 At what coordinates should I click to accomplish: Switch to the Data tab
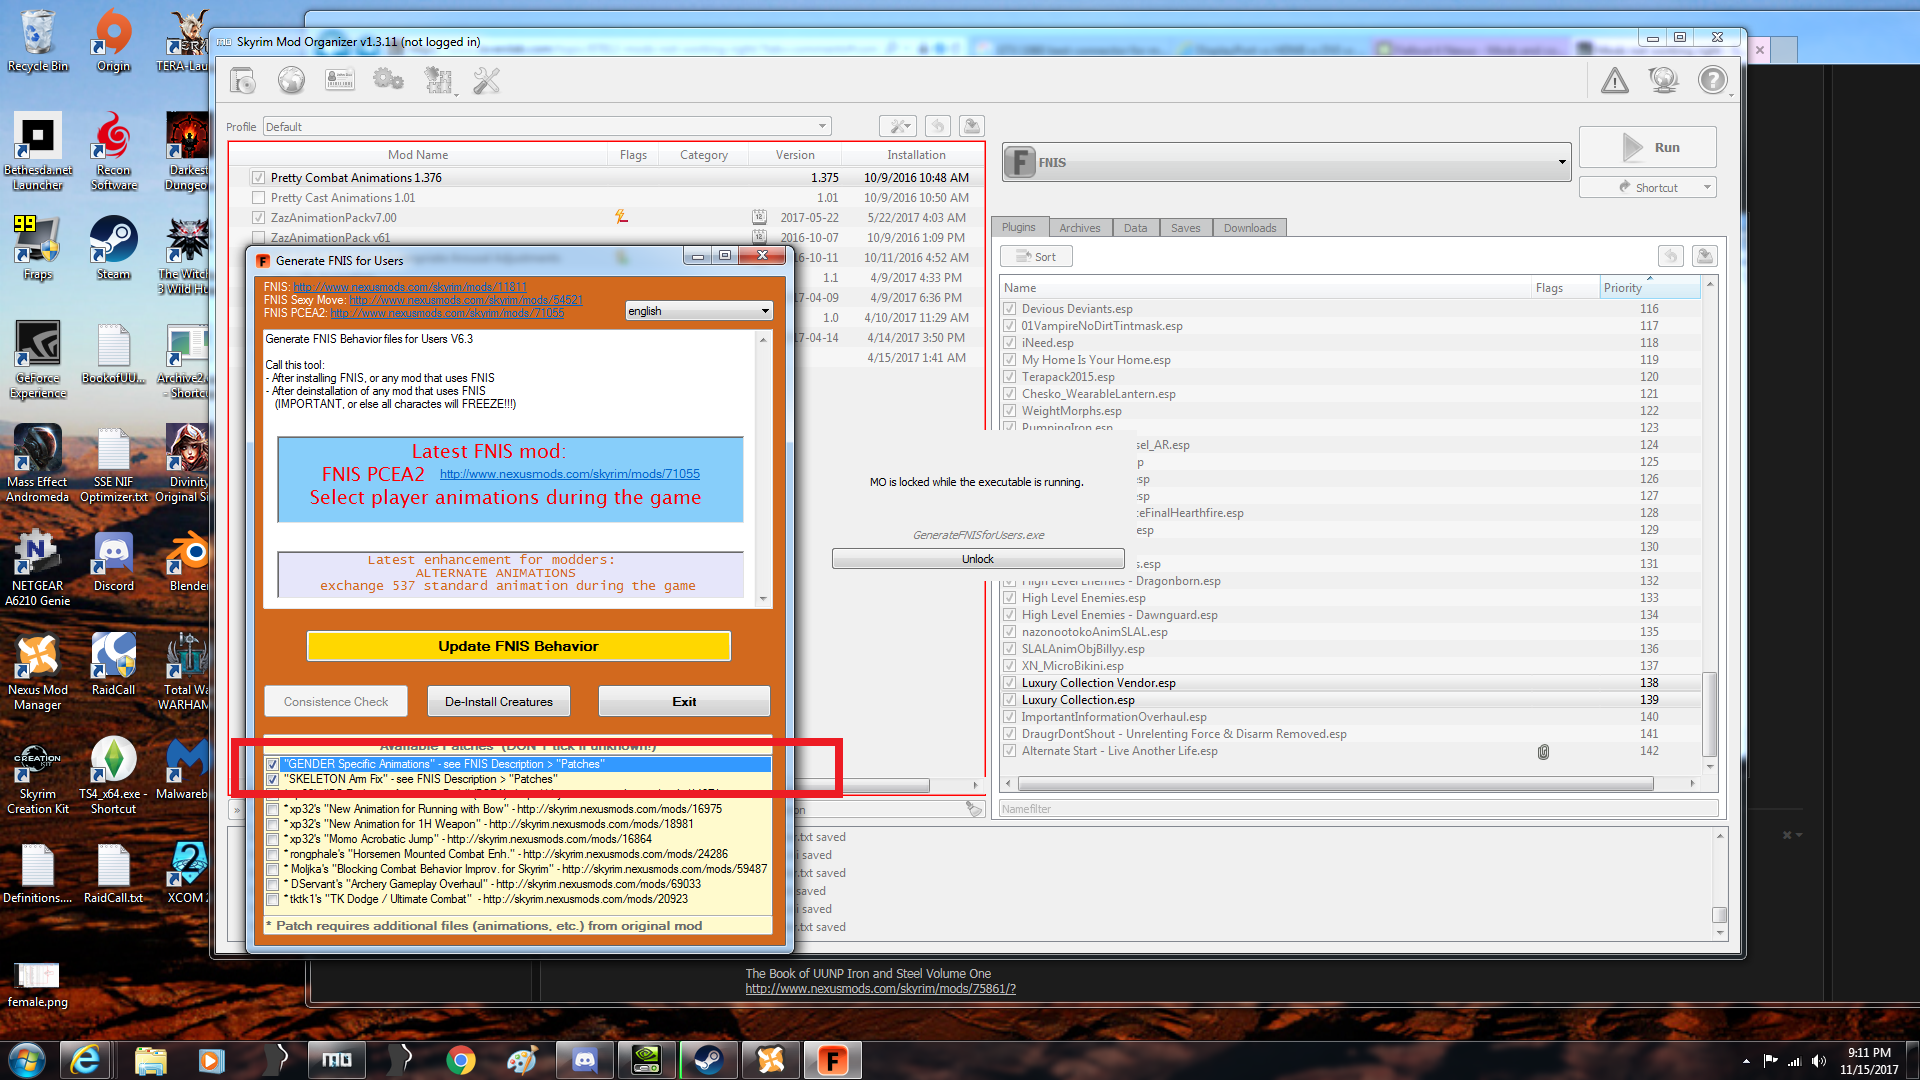[x=1135, y=228]
